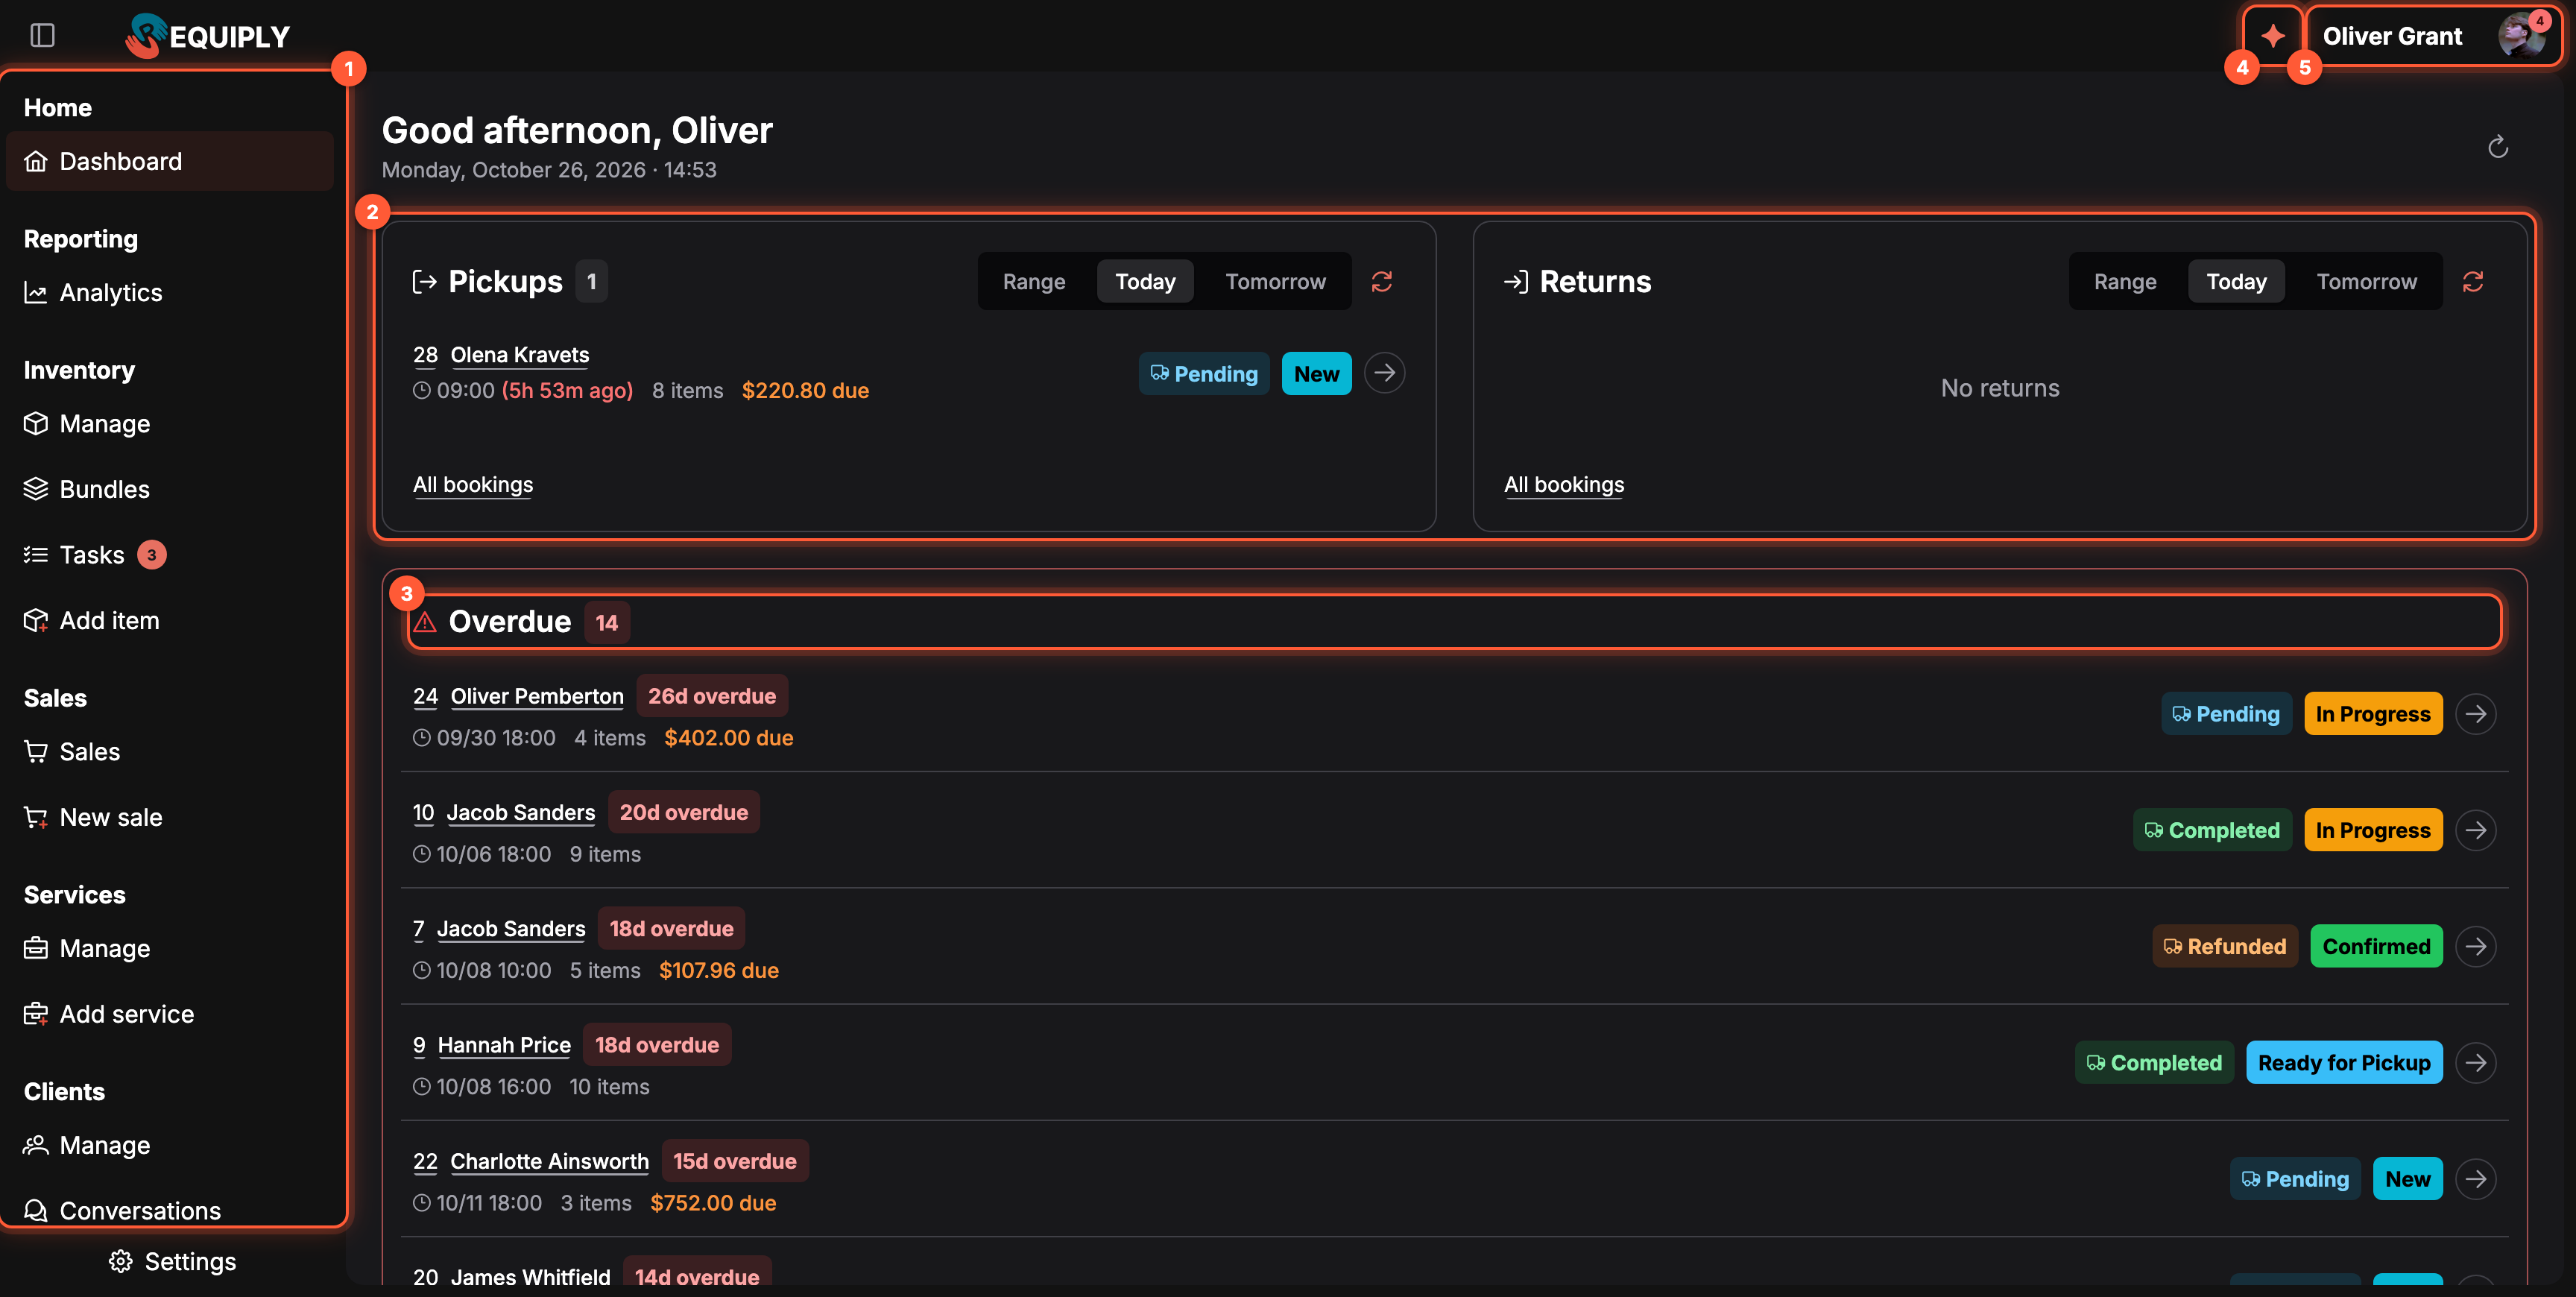This screenshot has width=2576, height=1297.
Task: Select Range filter in Pickups
Action: pos(1034,282)
